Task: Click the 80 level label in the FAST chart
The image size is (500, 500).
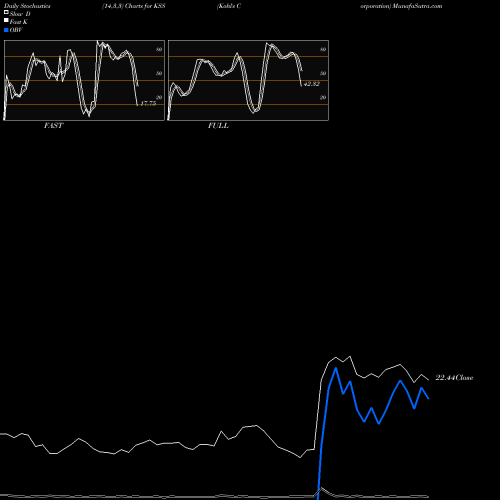Action: click(x=159, y=49)
